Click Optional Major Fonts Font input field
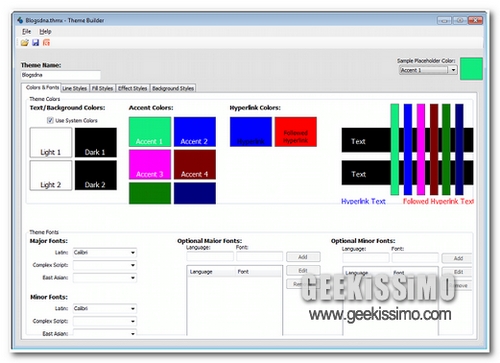Screen dimensions: 500x363 tap(259, 256)
